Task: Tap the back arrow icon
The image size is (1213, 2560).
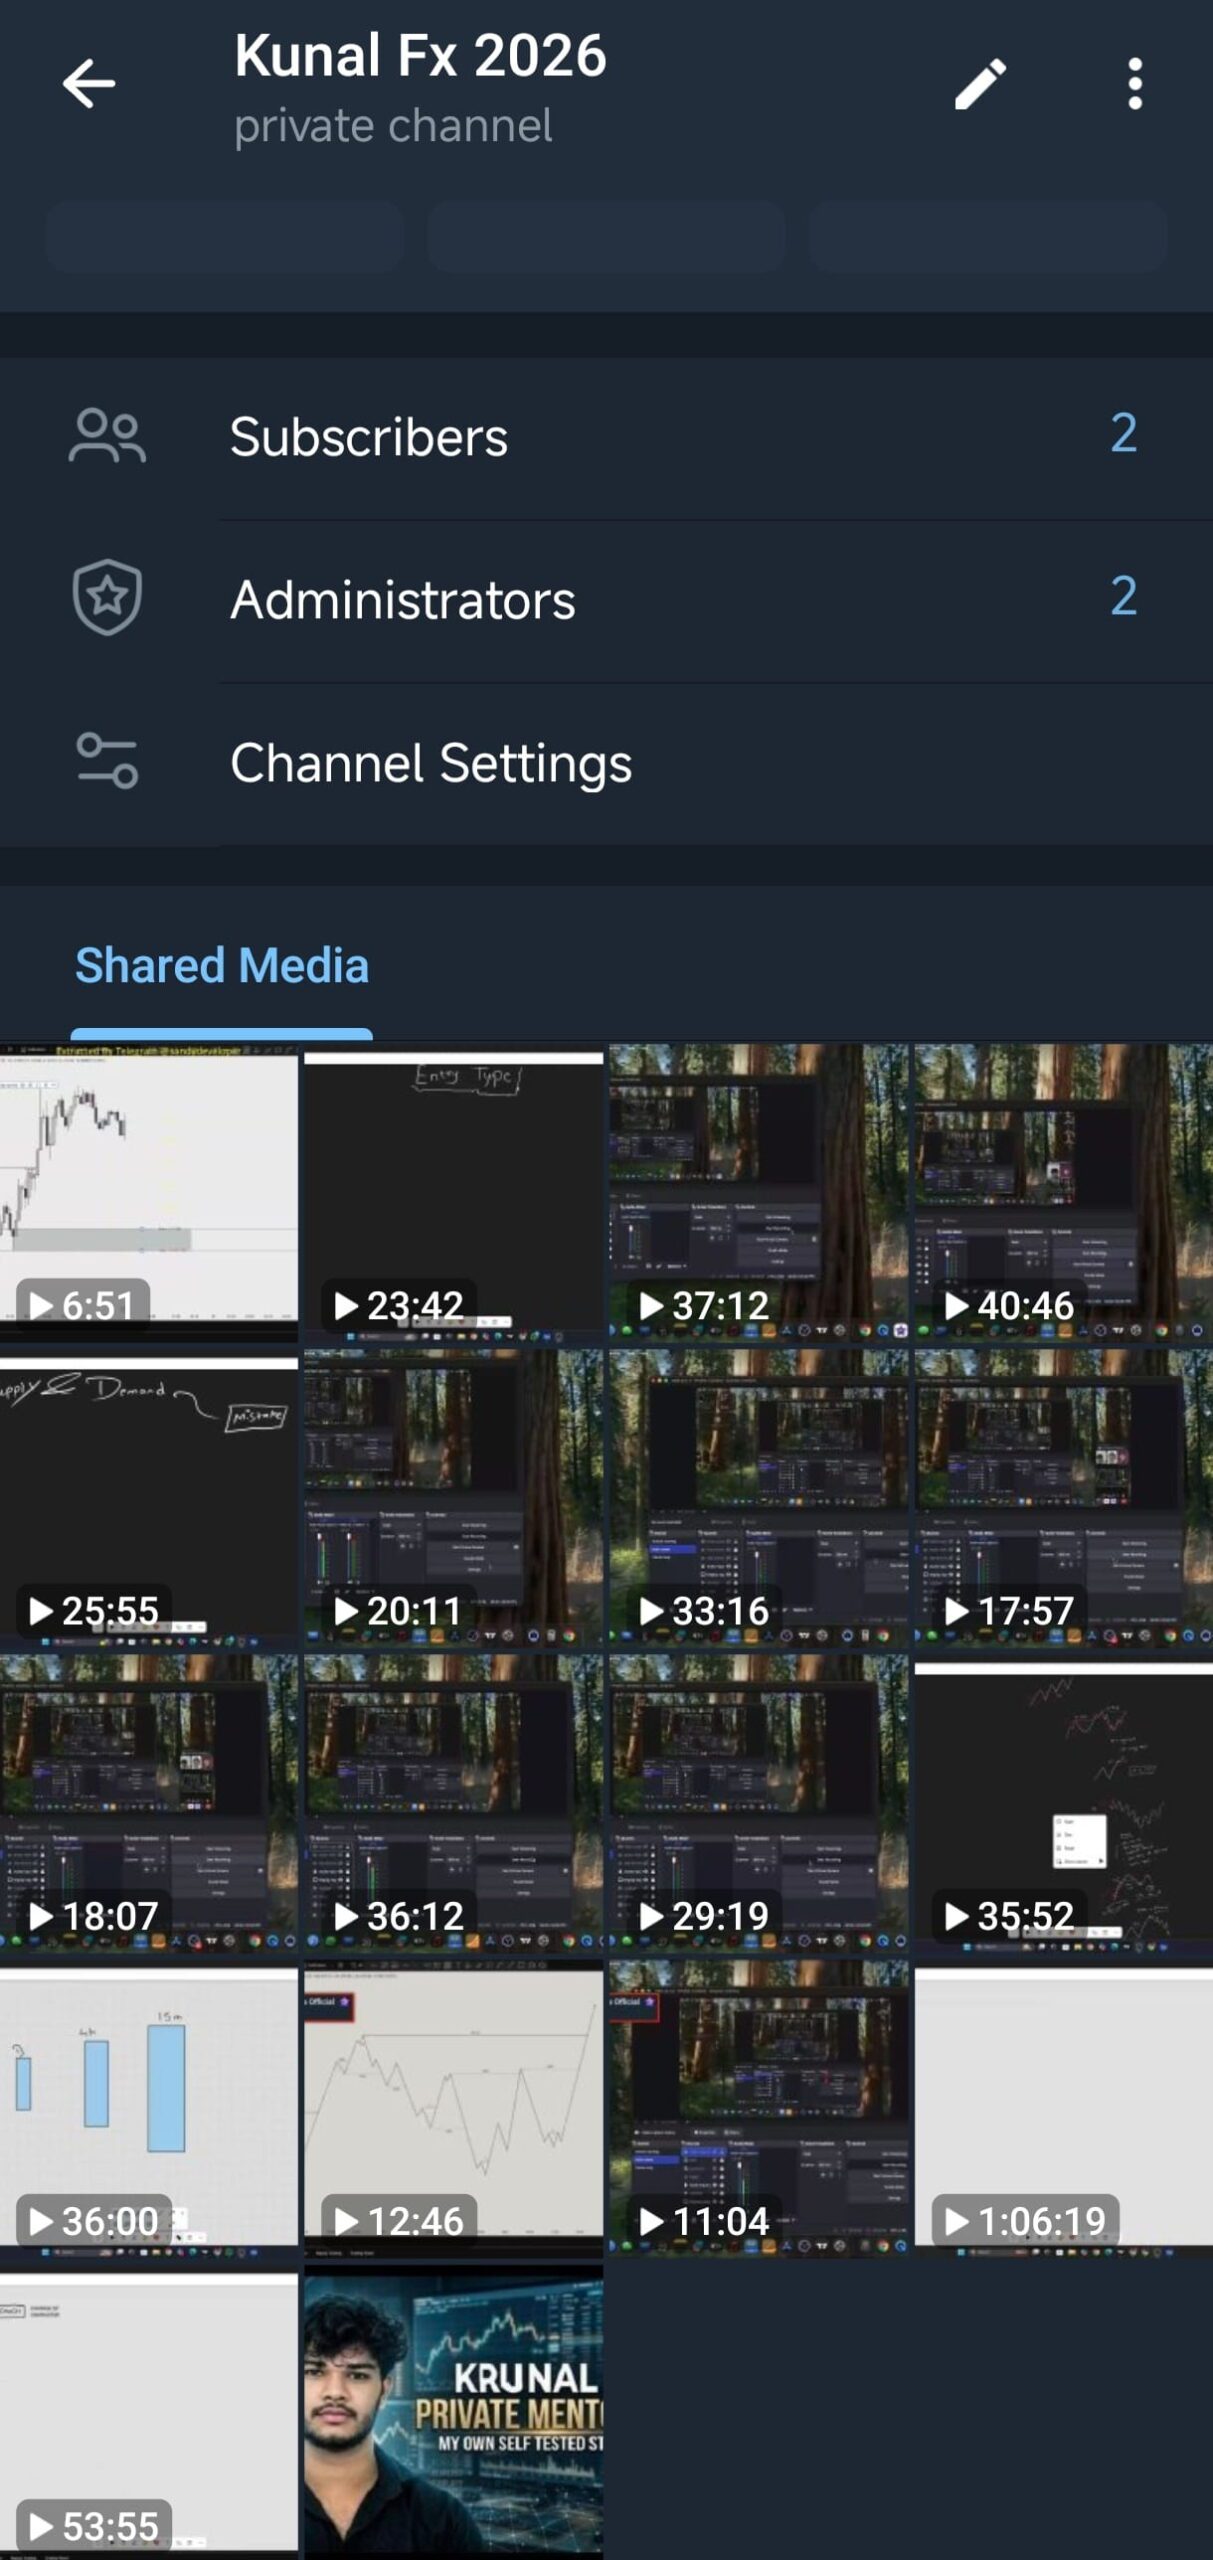Action: point(89,83)
